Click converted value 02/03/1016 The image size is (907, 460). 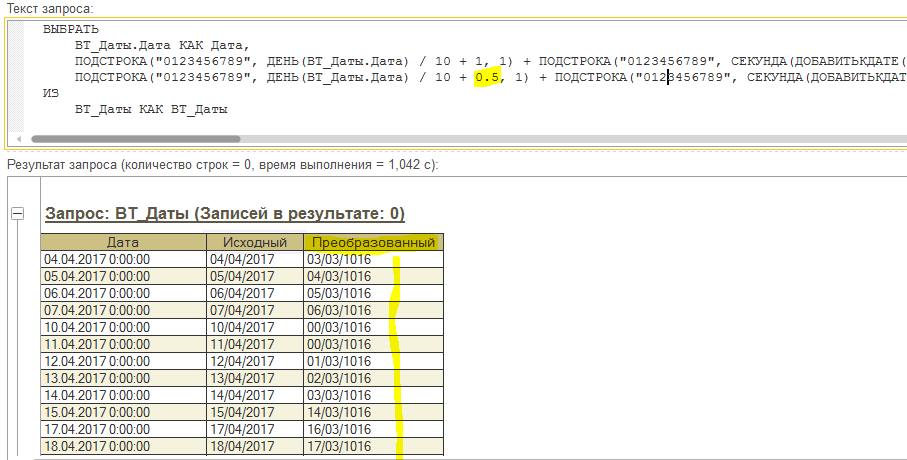(374, 378)
